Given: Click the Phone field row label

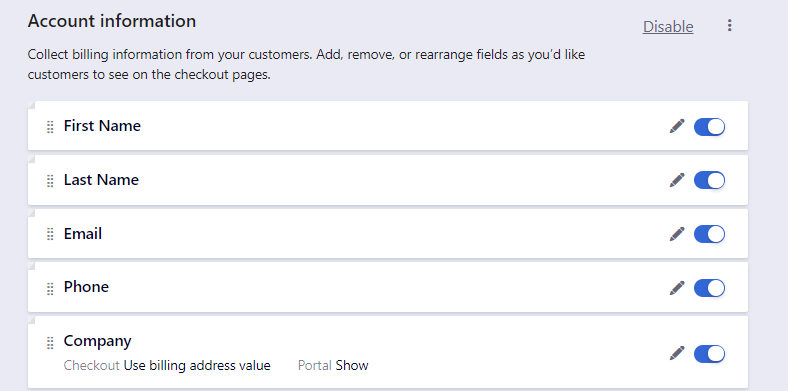Looking at the screenshot, I should pyautogui.click(x=86, y=286).
